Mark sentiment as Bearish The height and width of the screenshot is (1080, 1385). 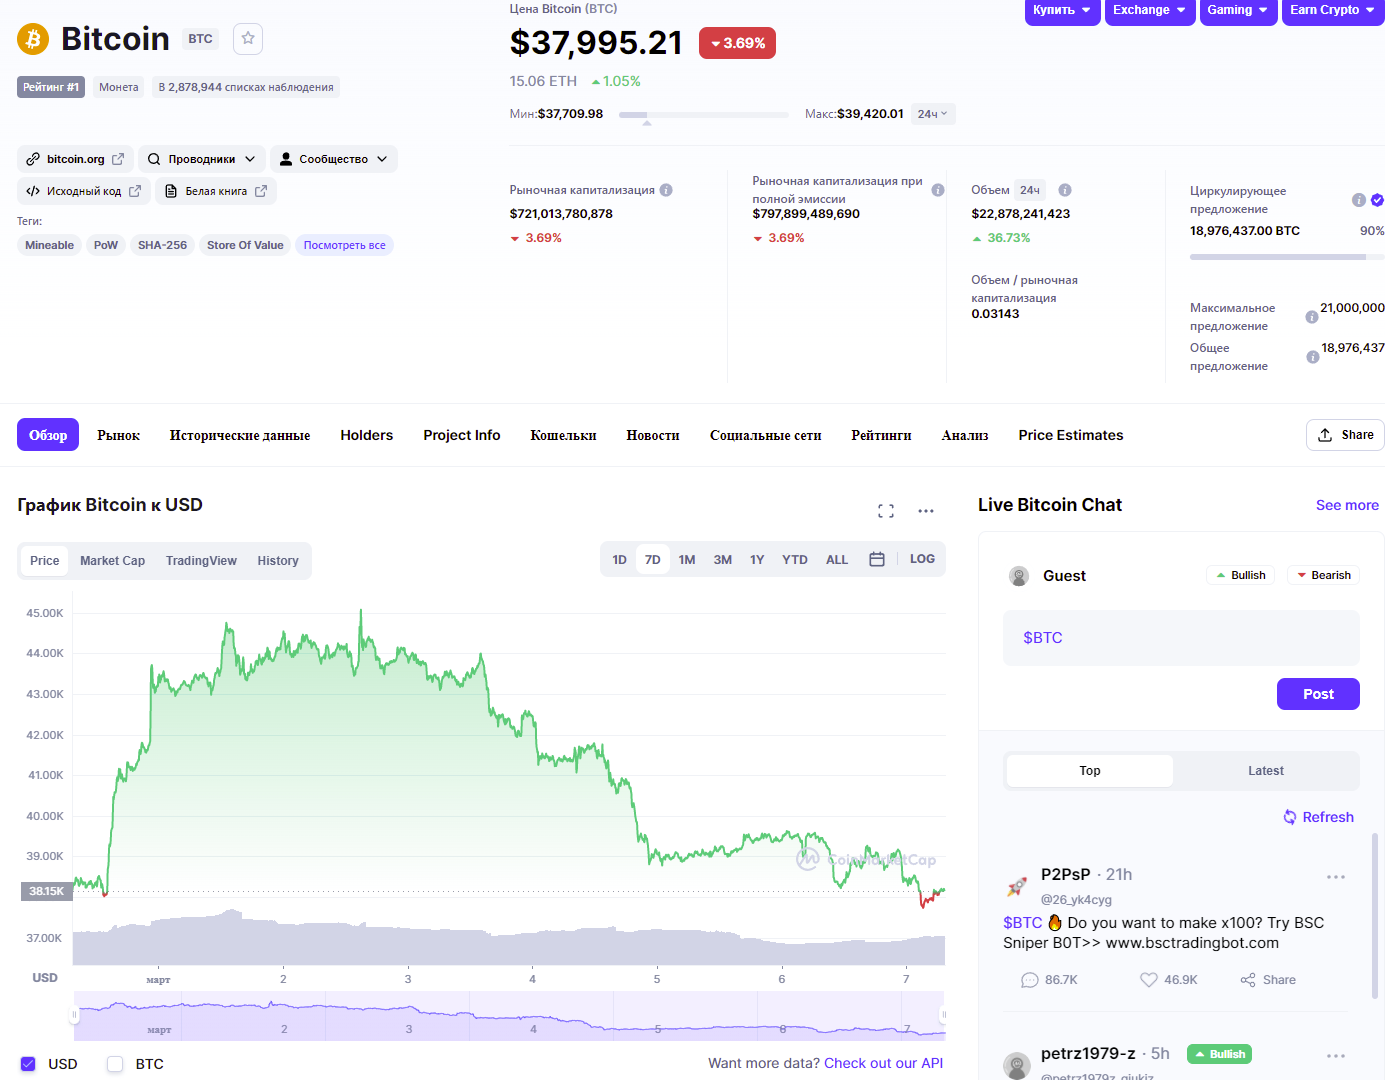pos(1323,575)
